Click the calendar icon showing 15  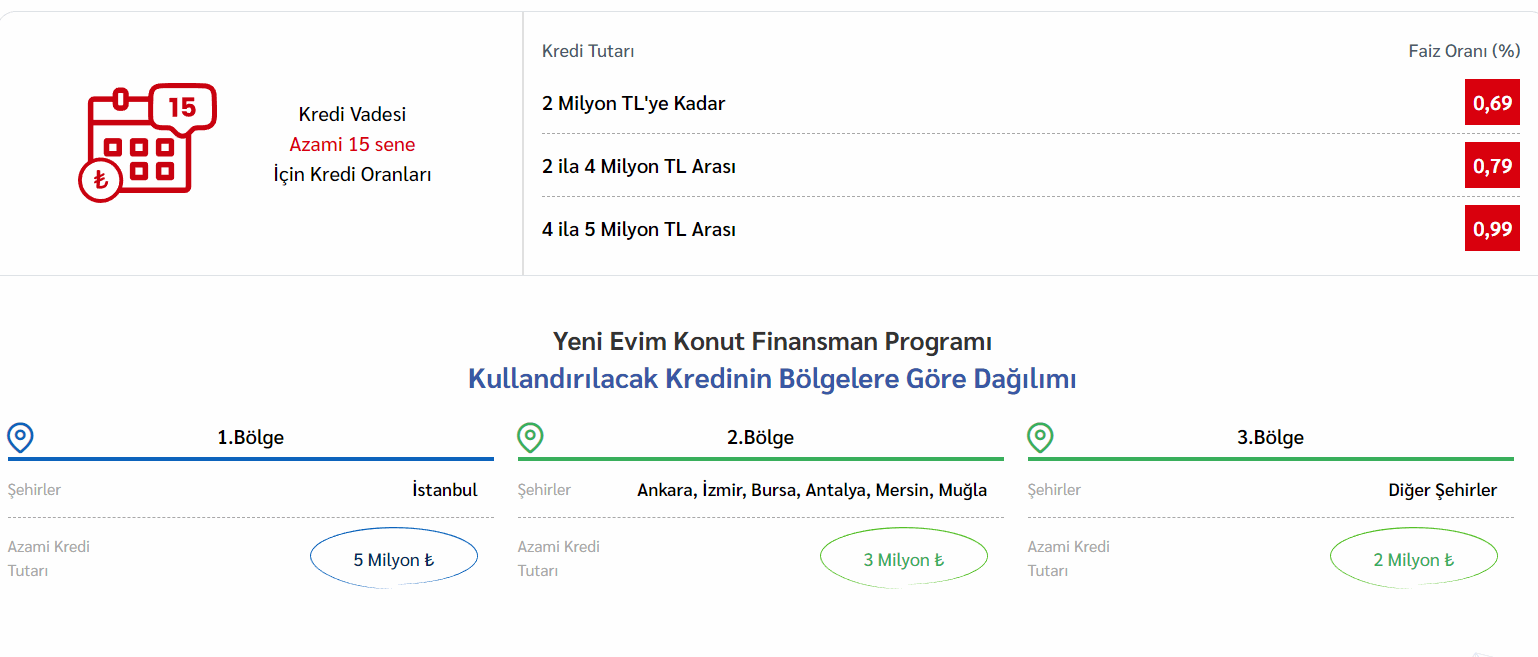pyautogui.click(x=146, y=142)
